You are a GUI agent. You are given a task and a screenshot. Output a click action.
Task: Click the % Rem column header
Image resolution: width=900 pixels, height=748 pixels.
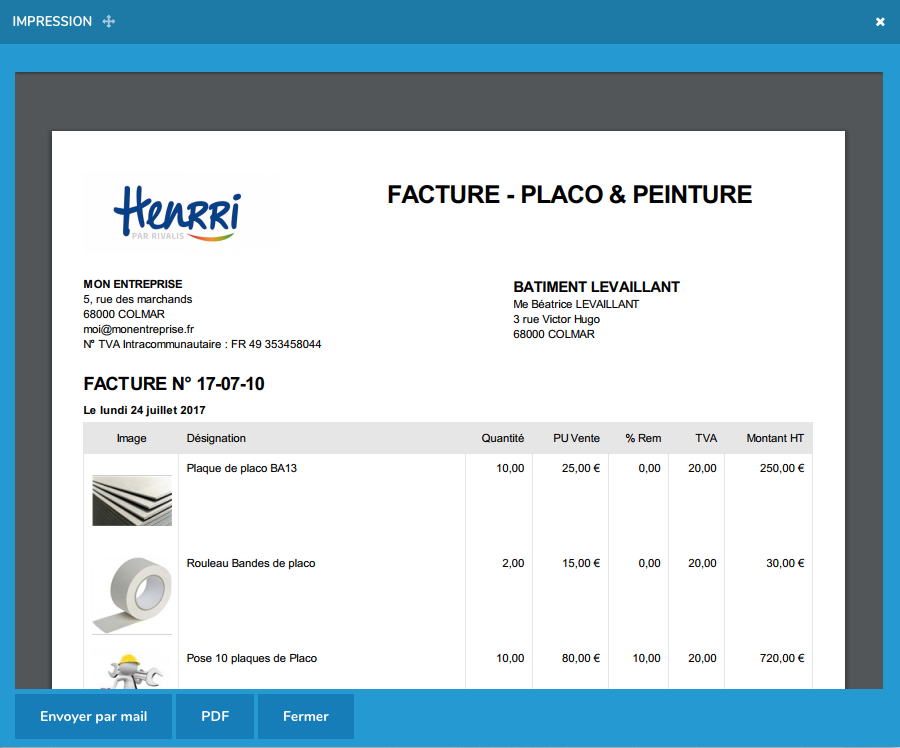(643, 438)
